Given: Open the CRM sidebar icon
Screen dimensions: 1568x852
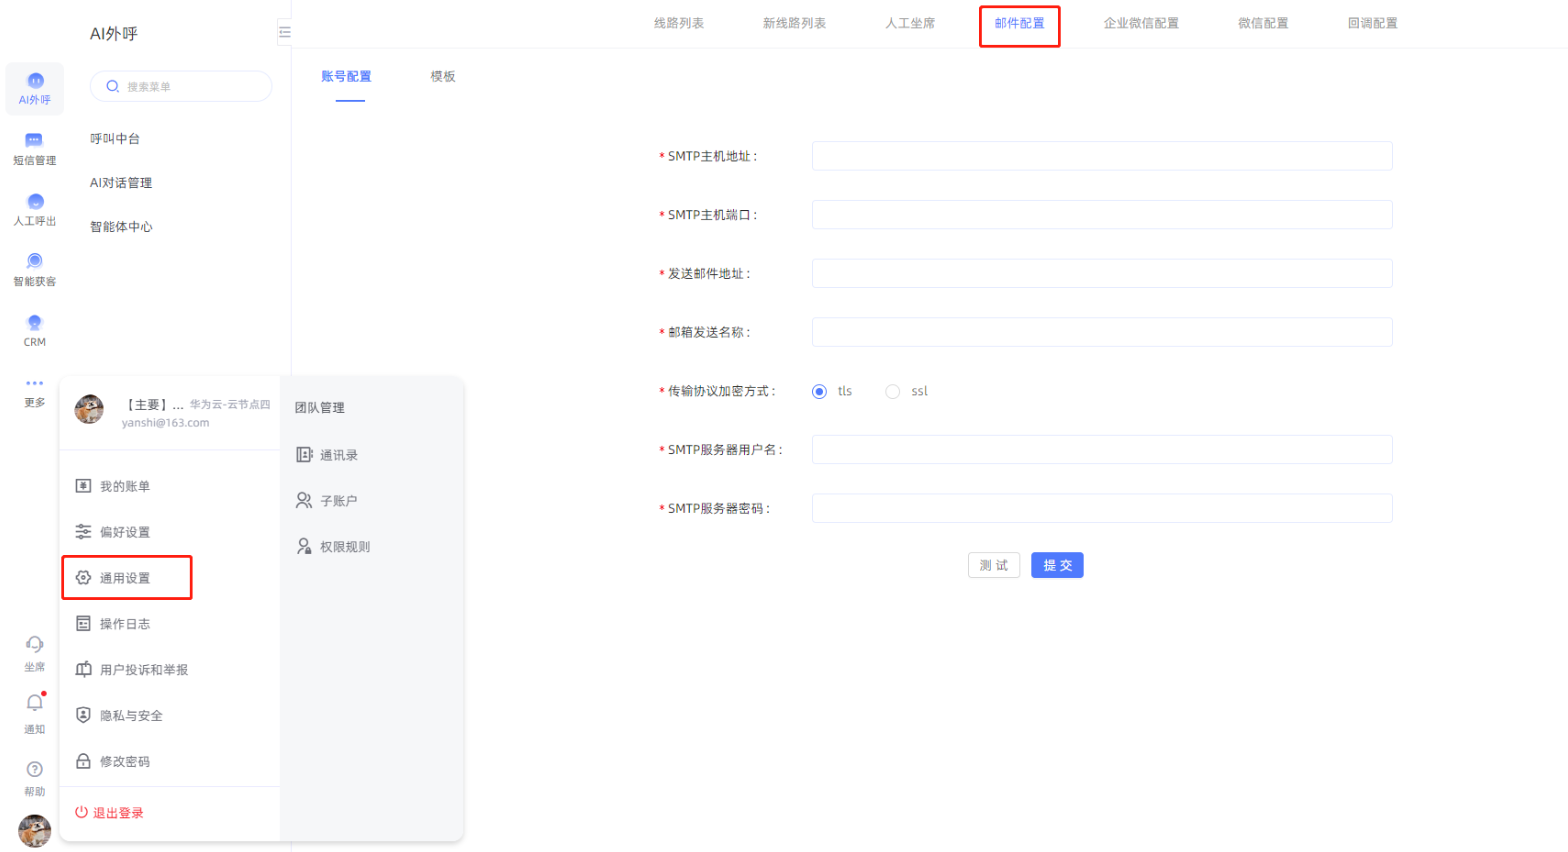Looking at the screenshot, I should click(35, 329).
